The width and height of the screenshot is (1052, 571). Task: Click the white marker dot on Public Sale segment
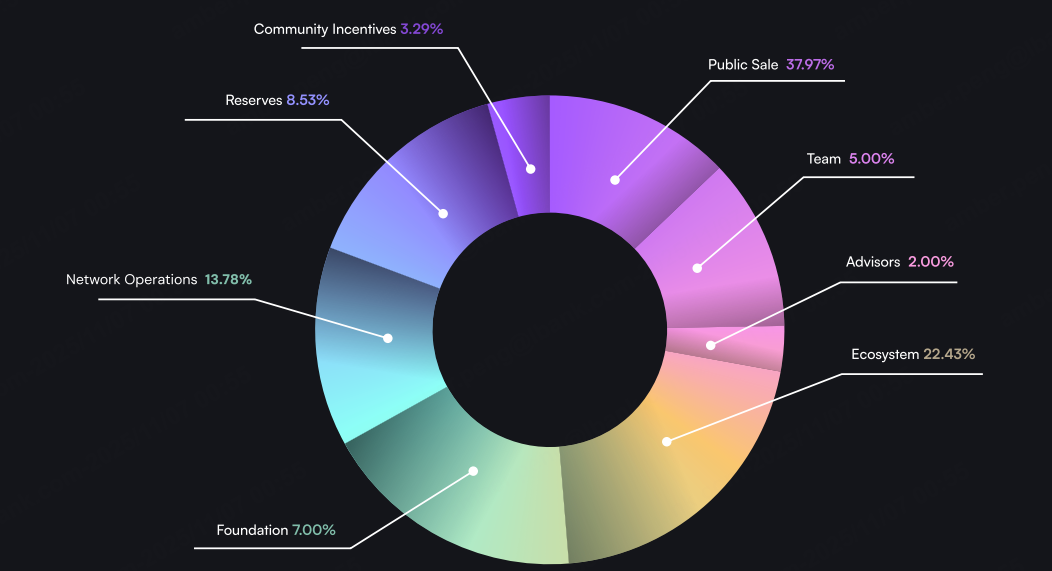click(x=615, y=180)
